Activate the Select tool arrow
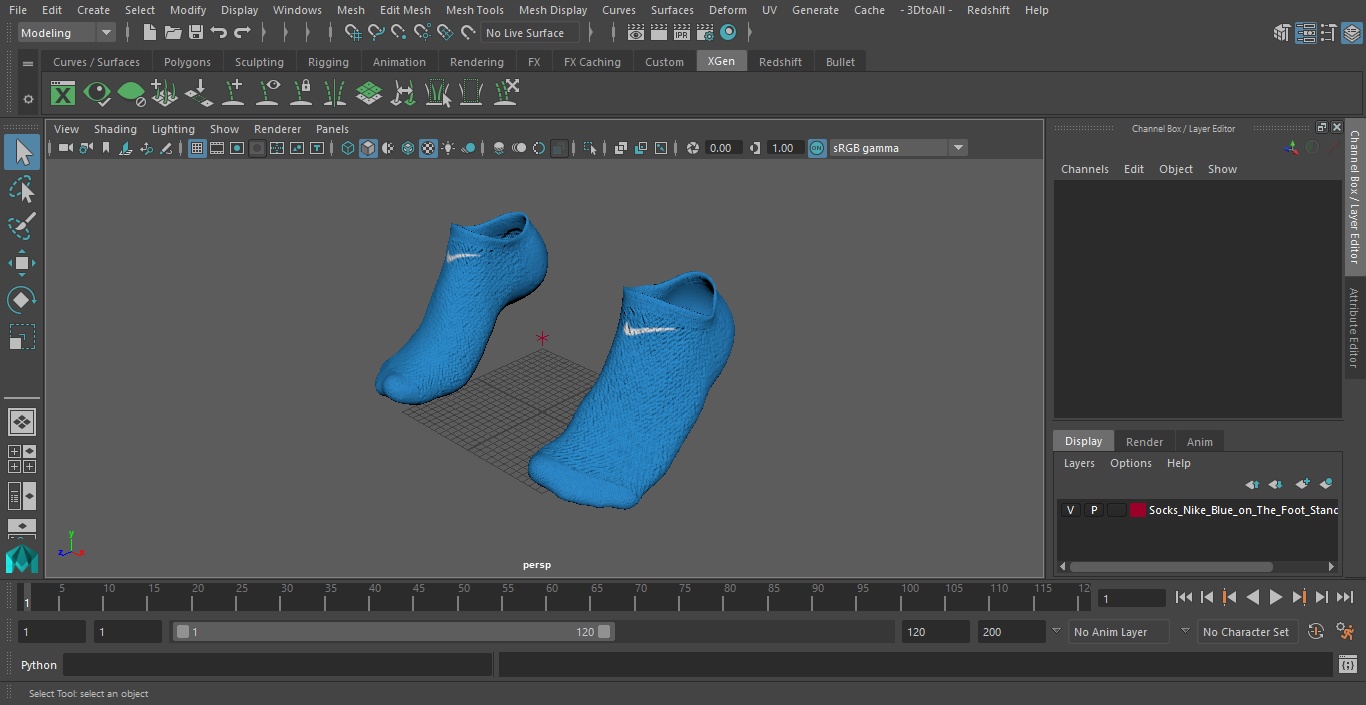Screen dimensions: 1366x705 click(x=22, y=152)
